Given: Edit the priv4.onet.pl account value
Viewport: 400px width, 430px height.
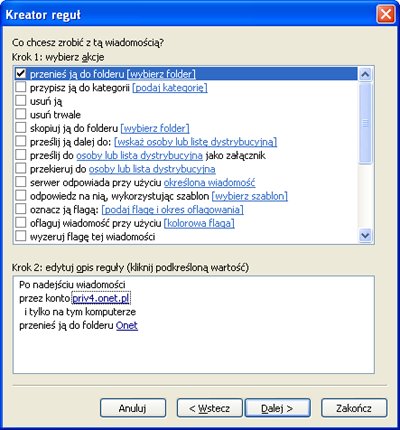Looking at the screenshot, I should click(x=101, y=298).
